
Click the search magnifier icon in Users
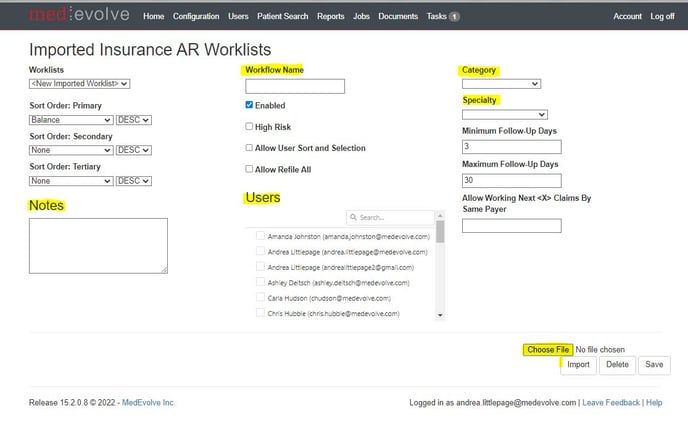353,218
